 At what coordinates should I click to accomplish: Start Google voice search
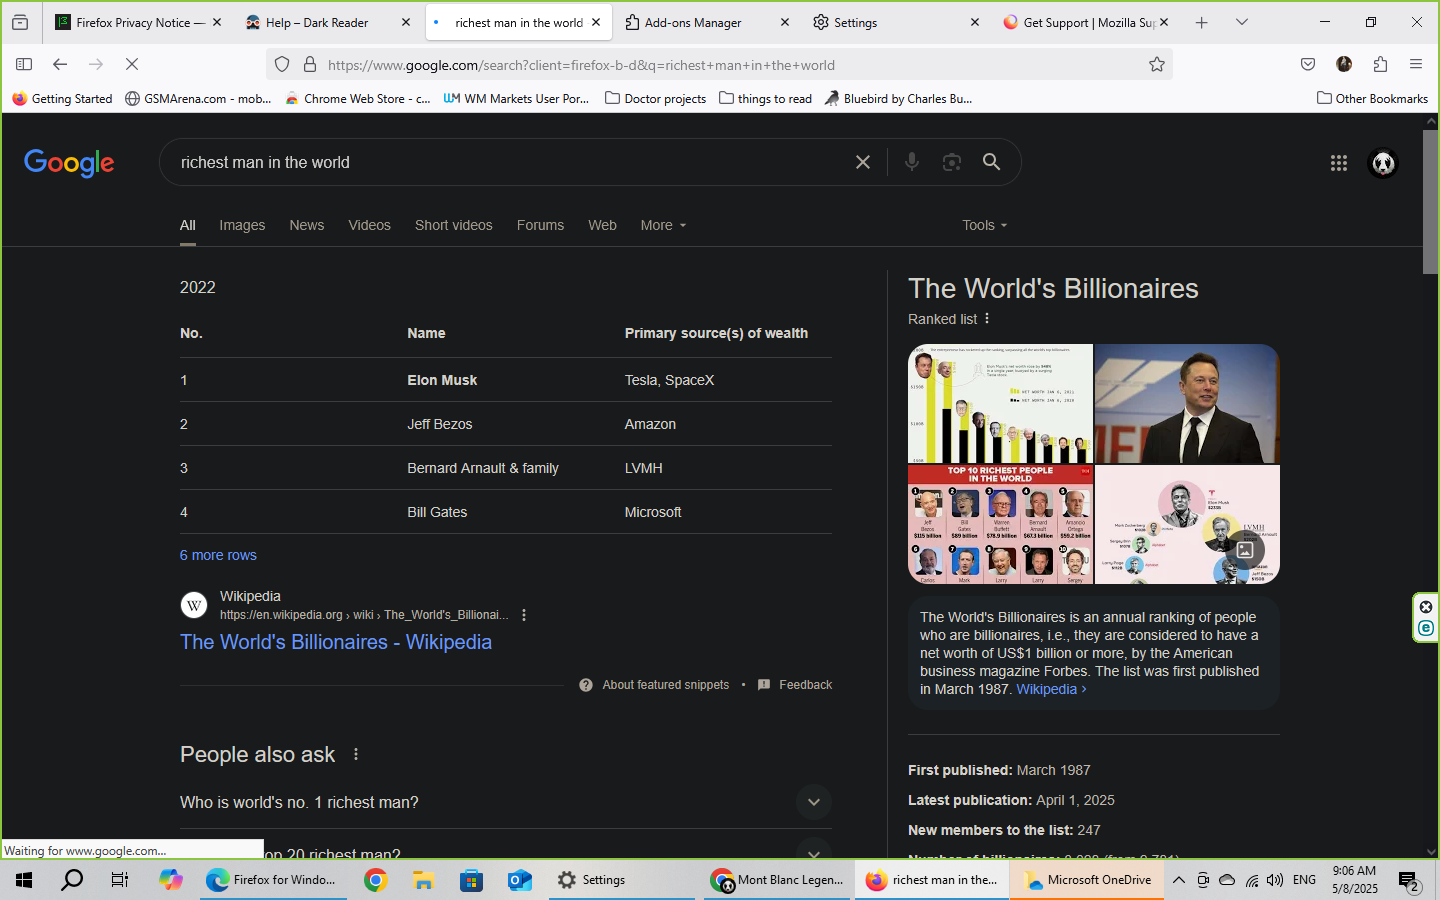912,162
